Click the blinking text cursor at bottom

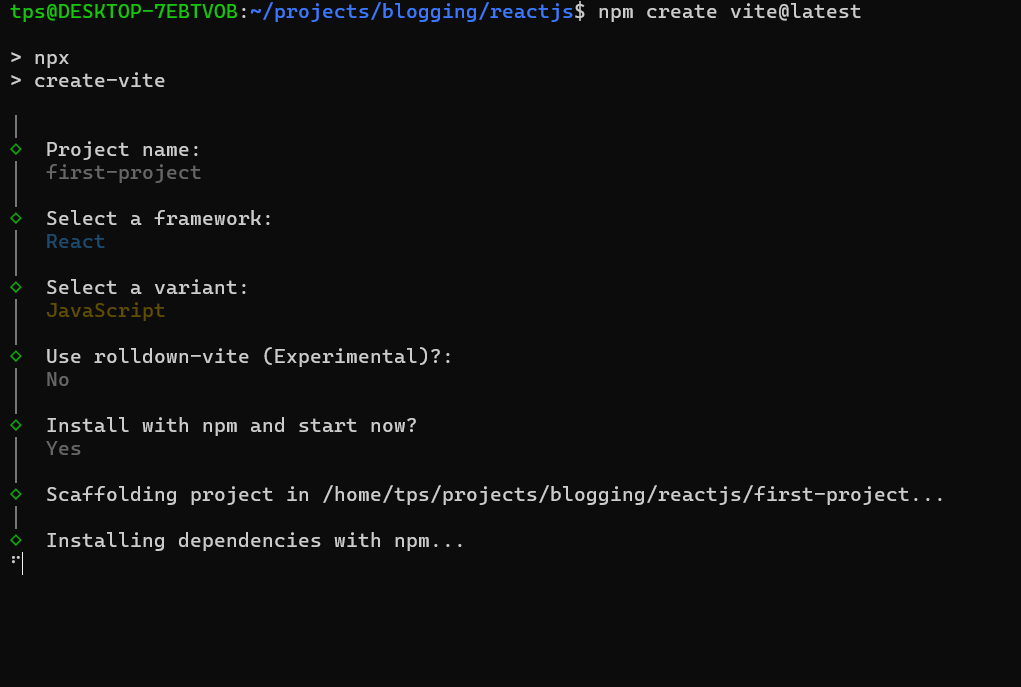(22, 564)
